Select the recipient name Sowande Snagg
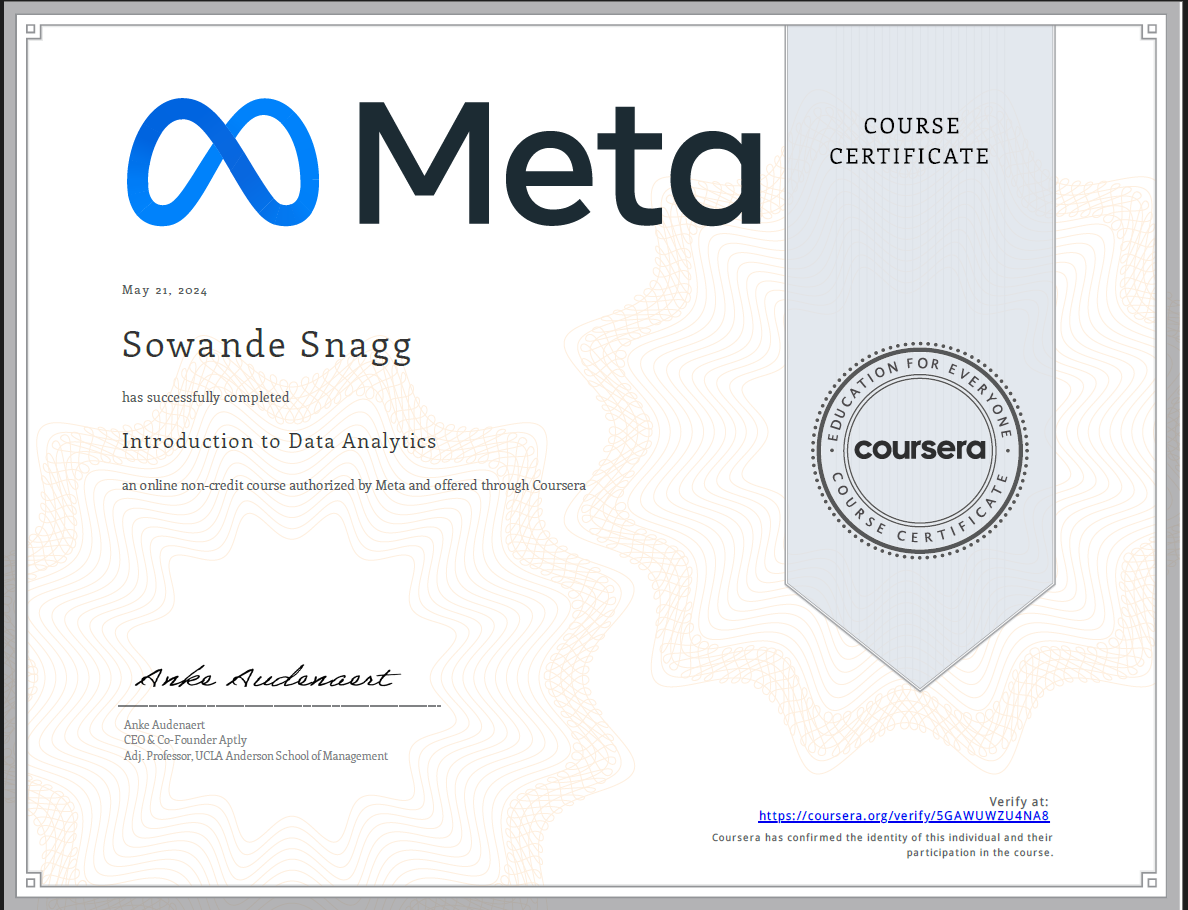 [x=267, y=346]
